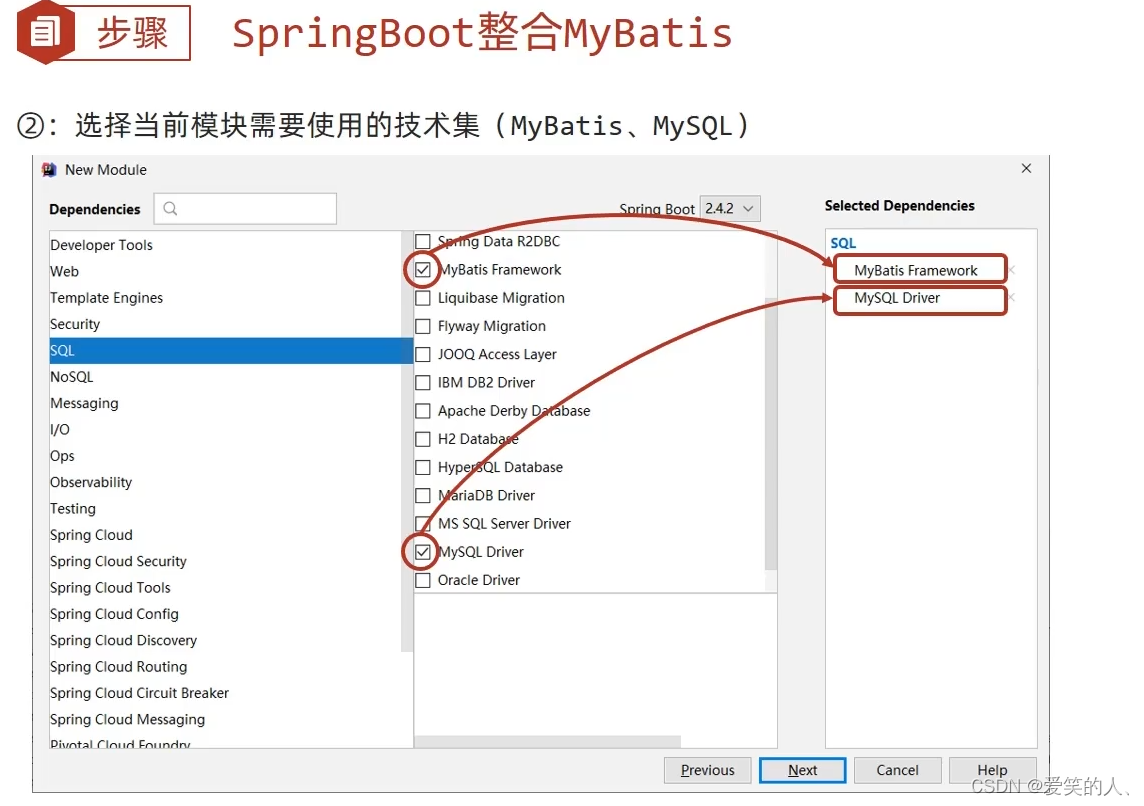Uncheck the MyBatis Framework checkbox
This screenshot has height=806, width=1144.
coord(422,269)
